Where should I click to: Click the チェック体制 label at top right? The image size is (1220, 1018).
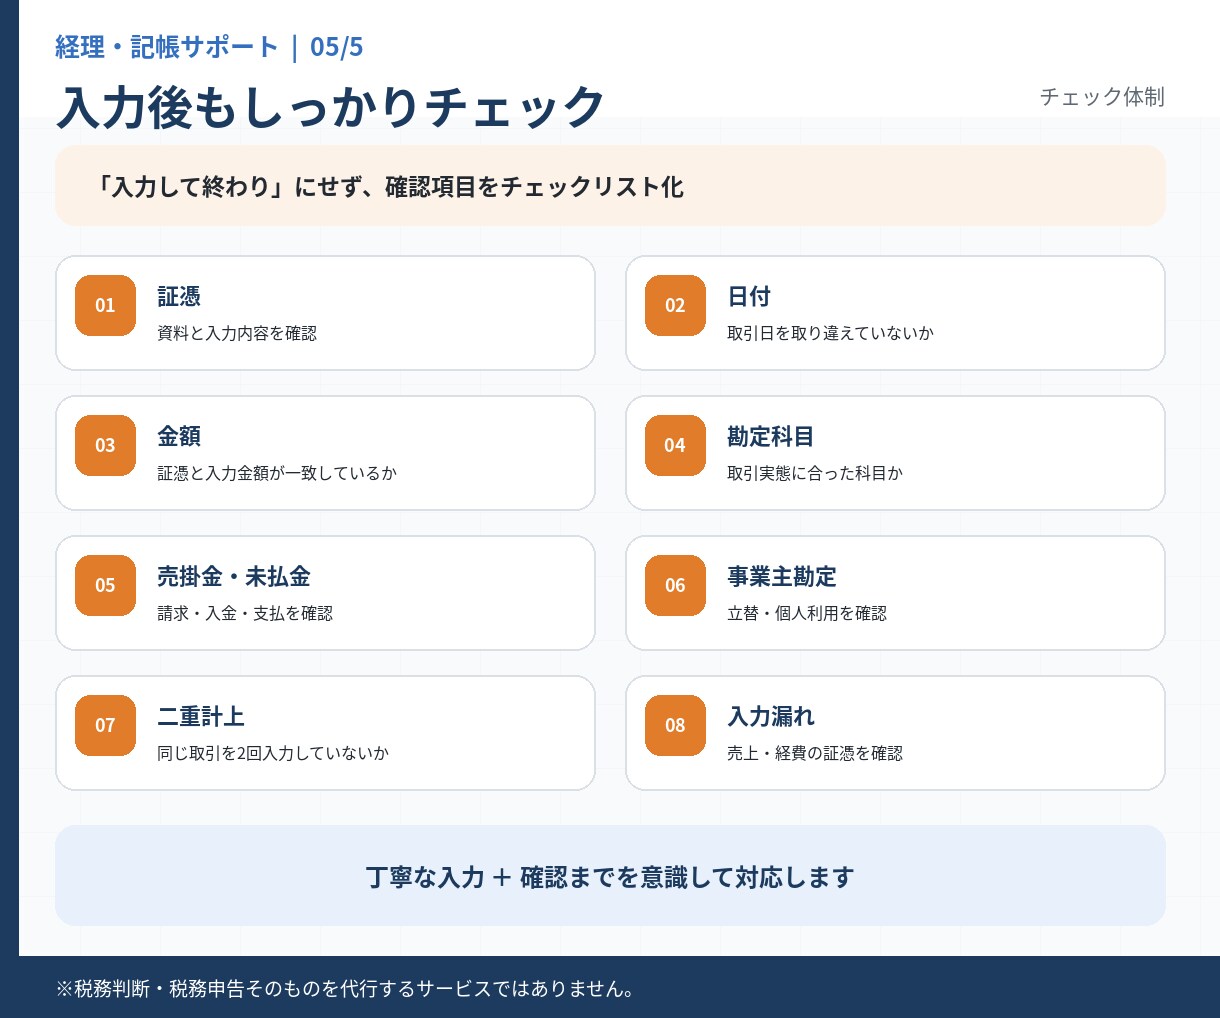pos(1102,97)
